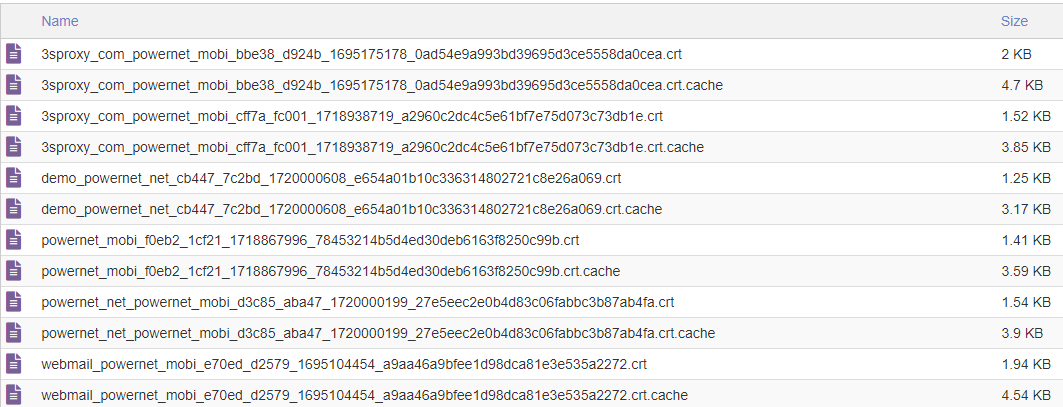
Task: Select icon of 3sproxy cff7a .crt.cache file
Action: tap(14, 147)
